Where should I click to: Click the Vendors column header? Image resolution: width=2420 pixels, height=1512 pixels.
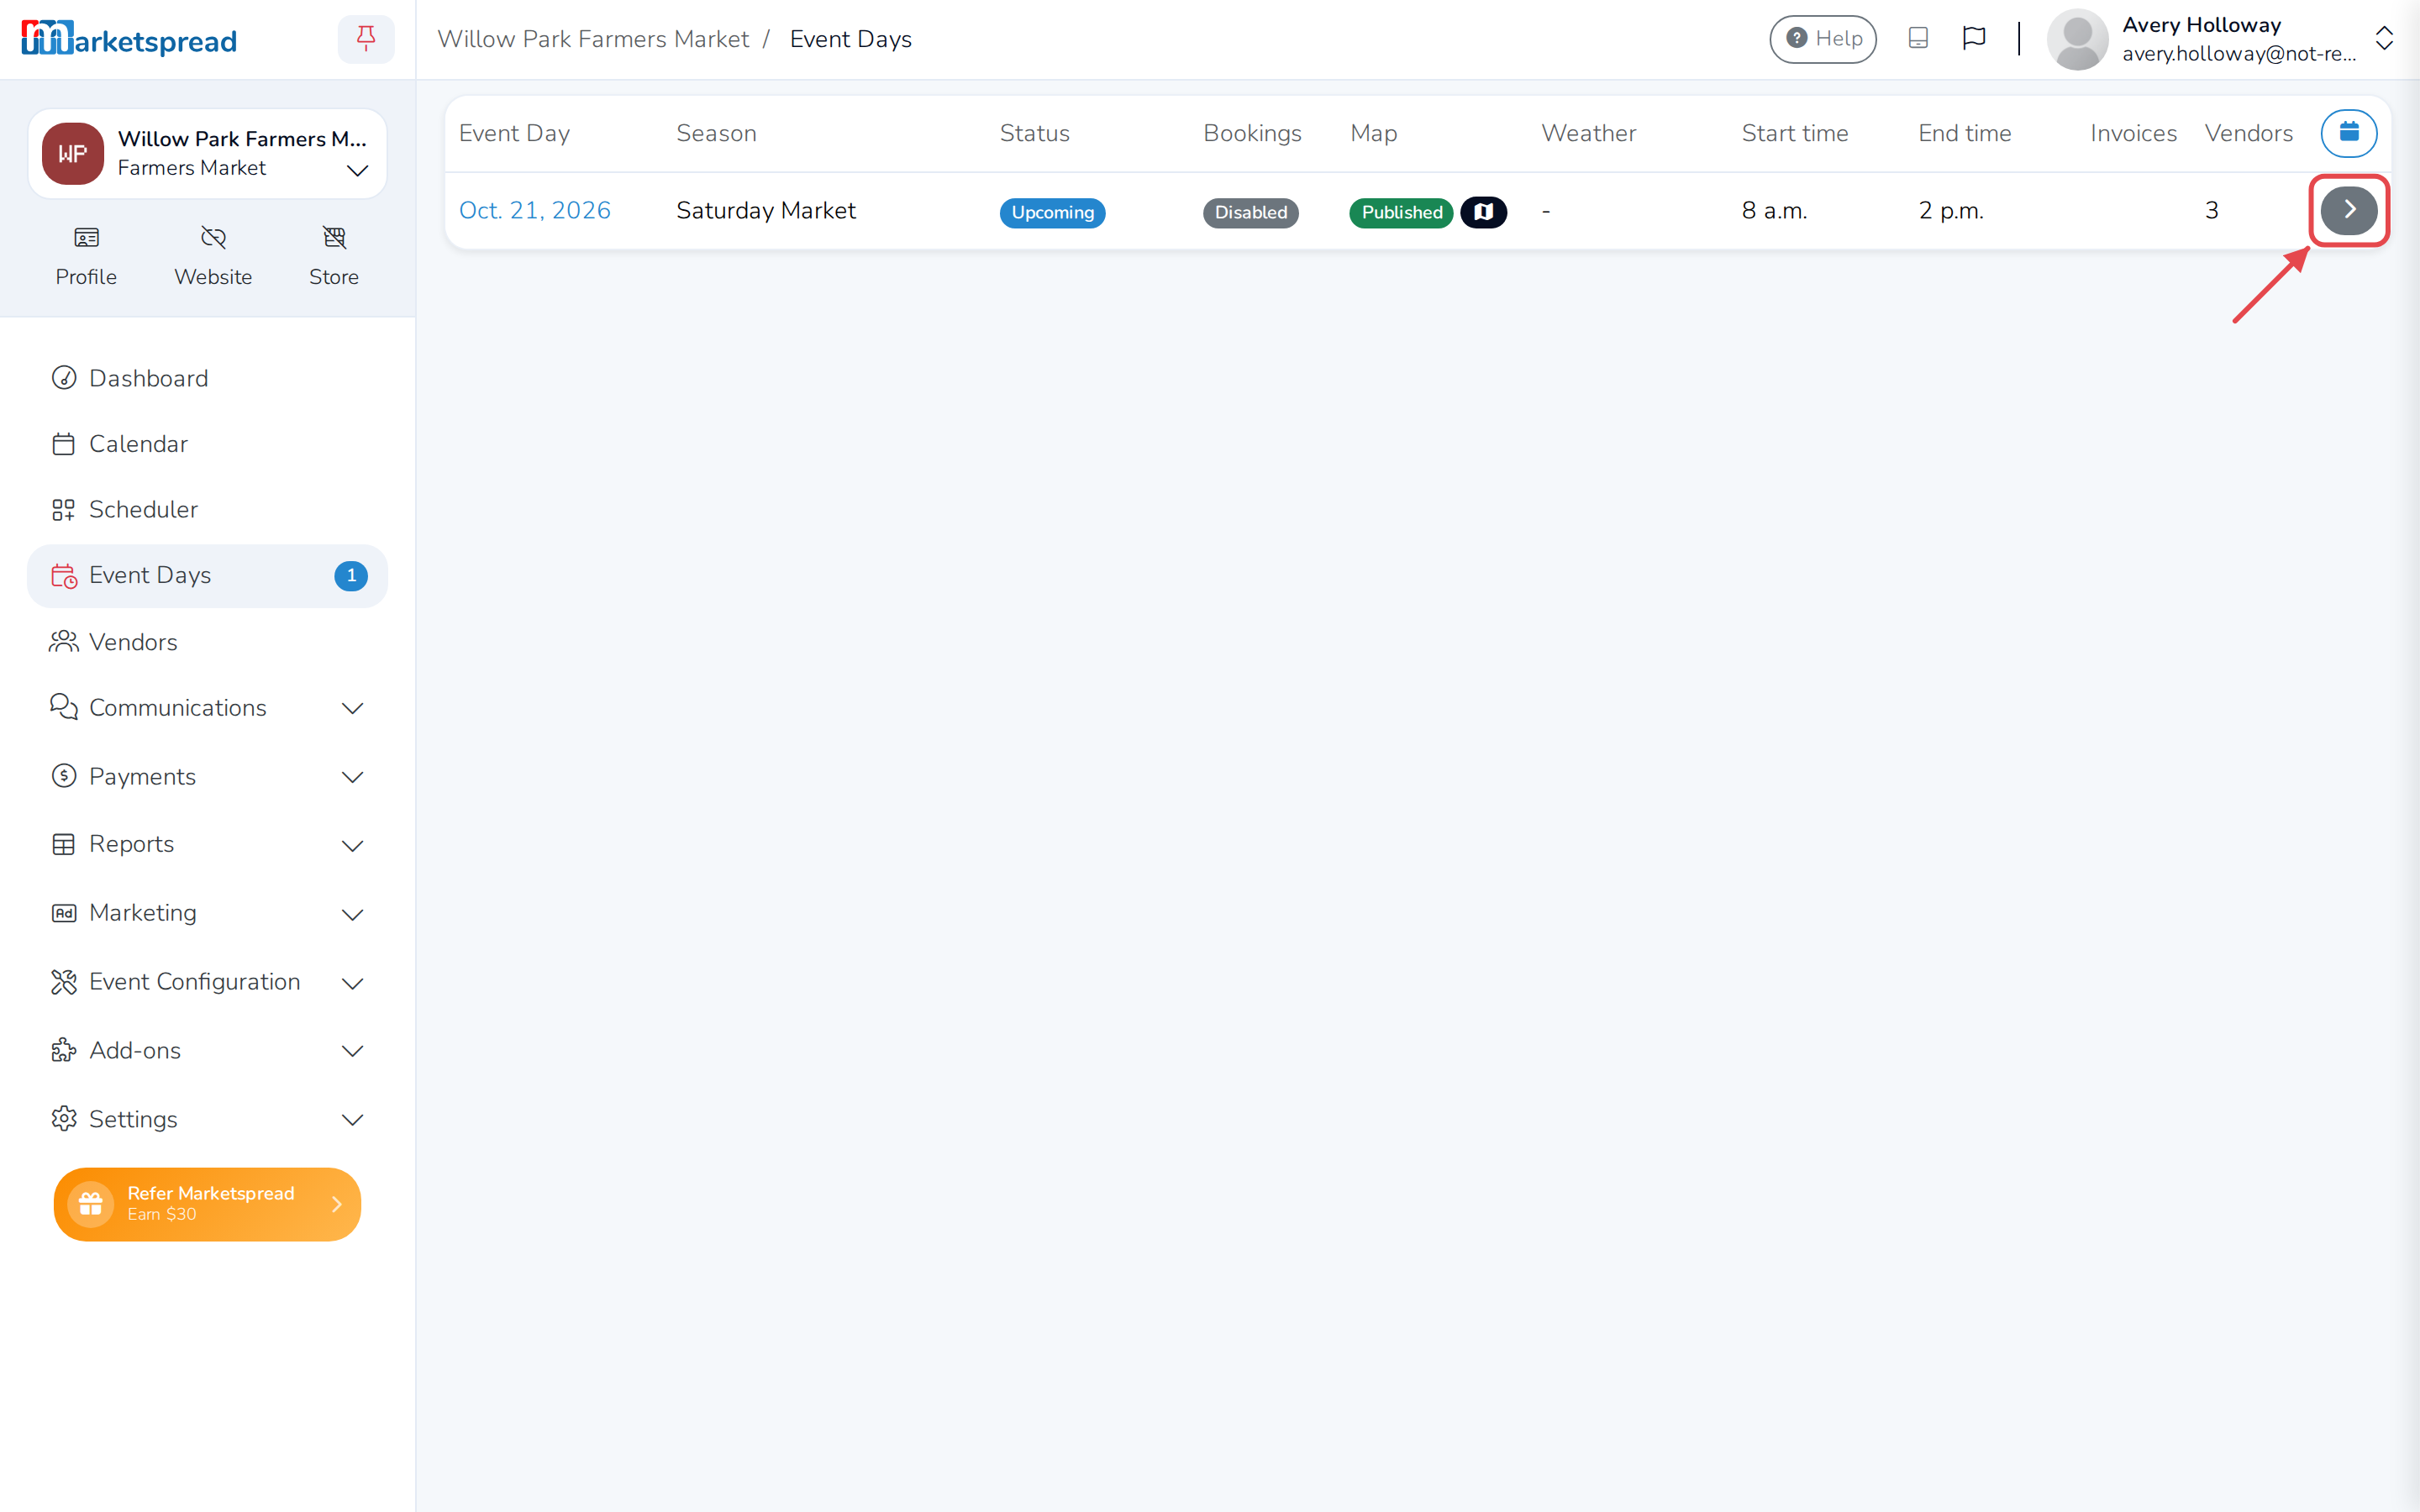coord(2248,134)
